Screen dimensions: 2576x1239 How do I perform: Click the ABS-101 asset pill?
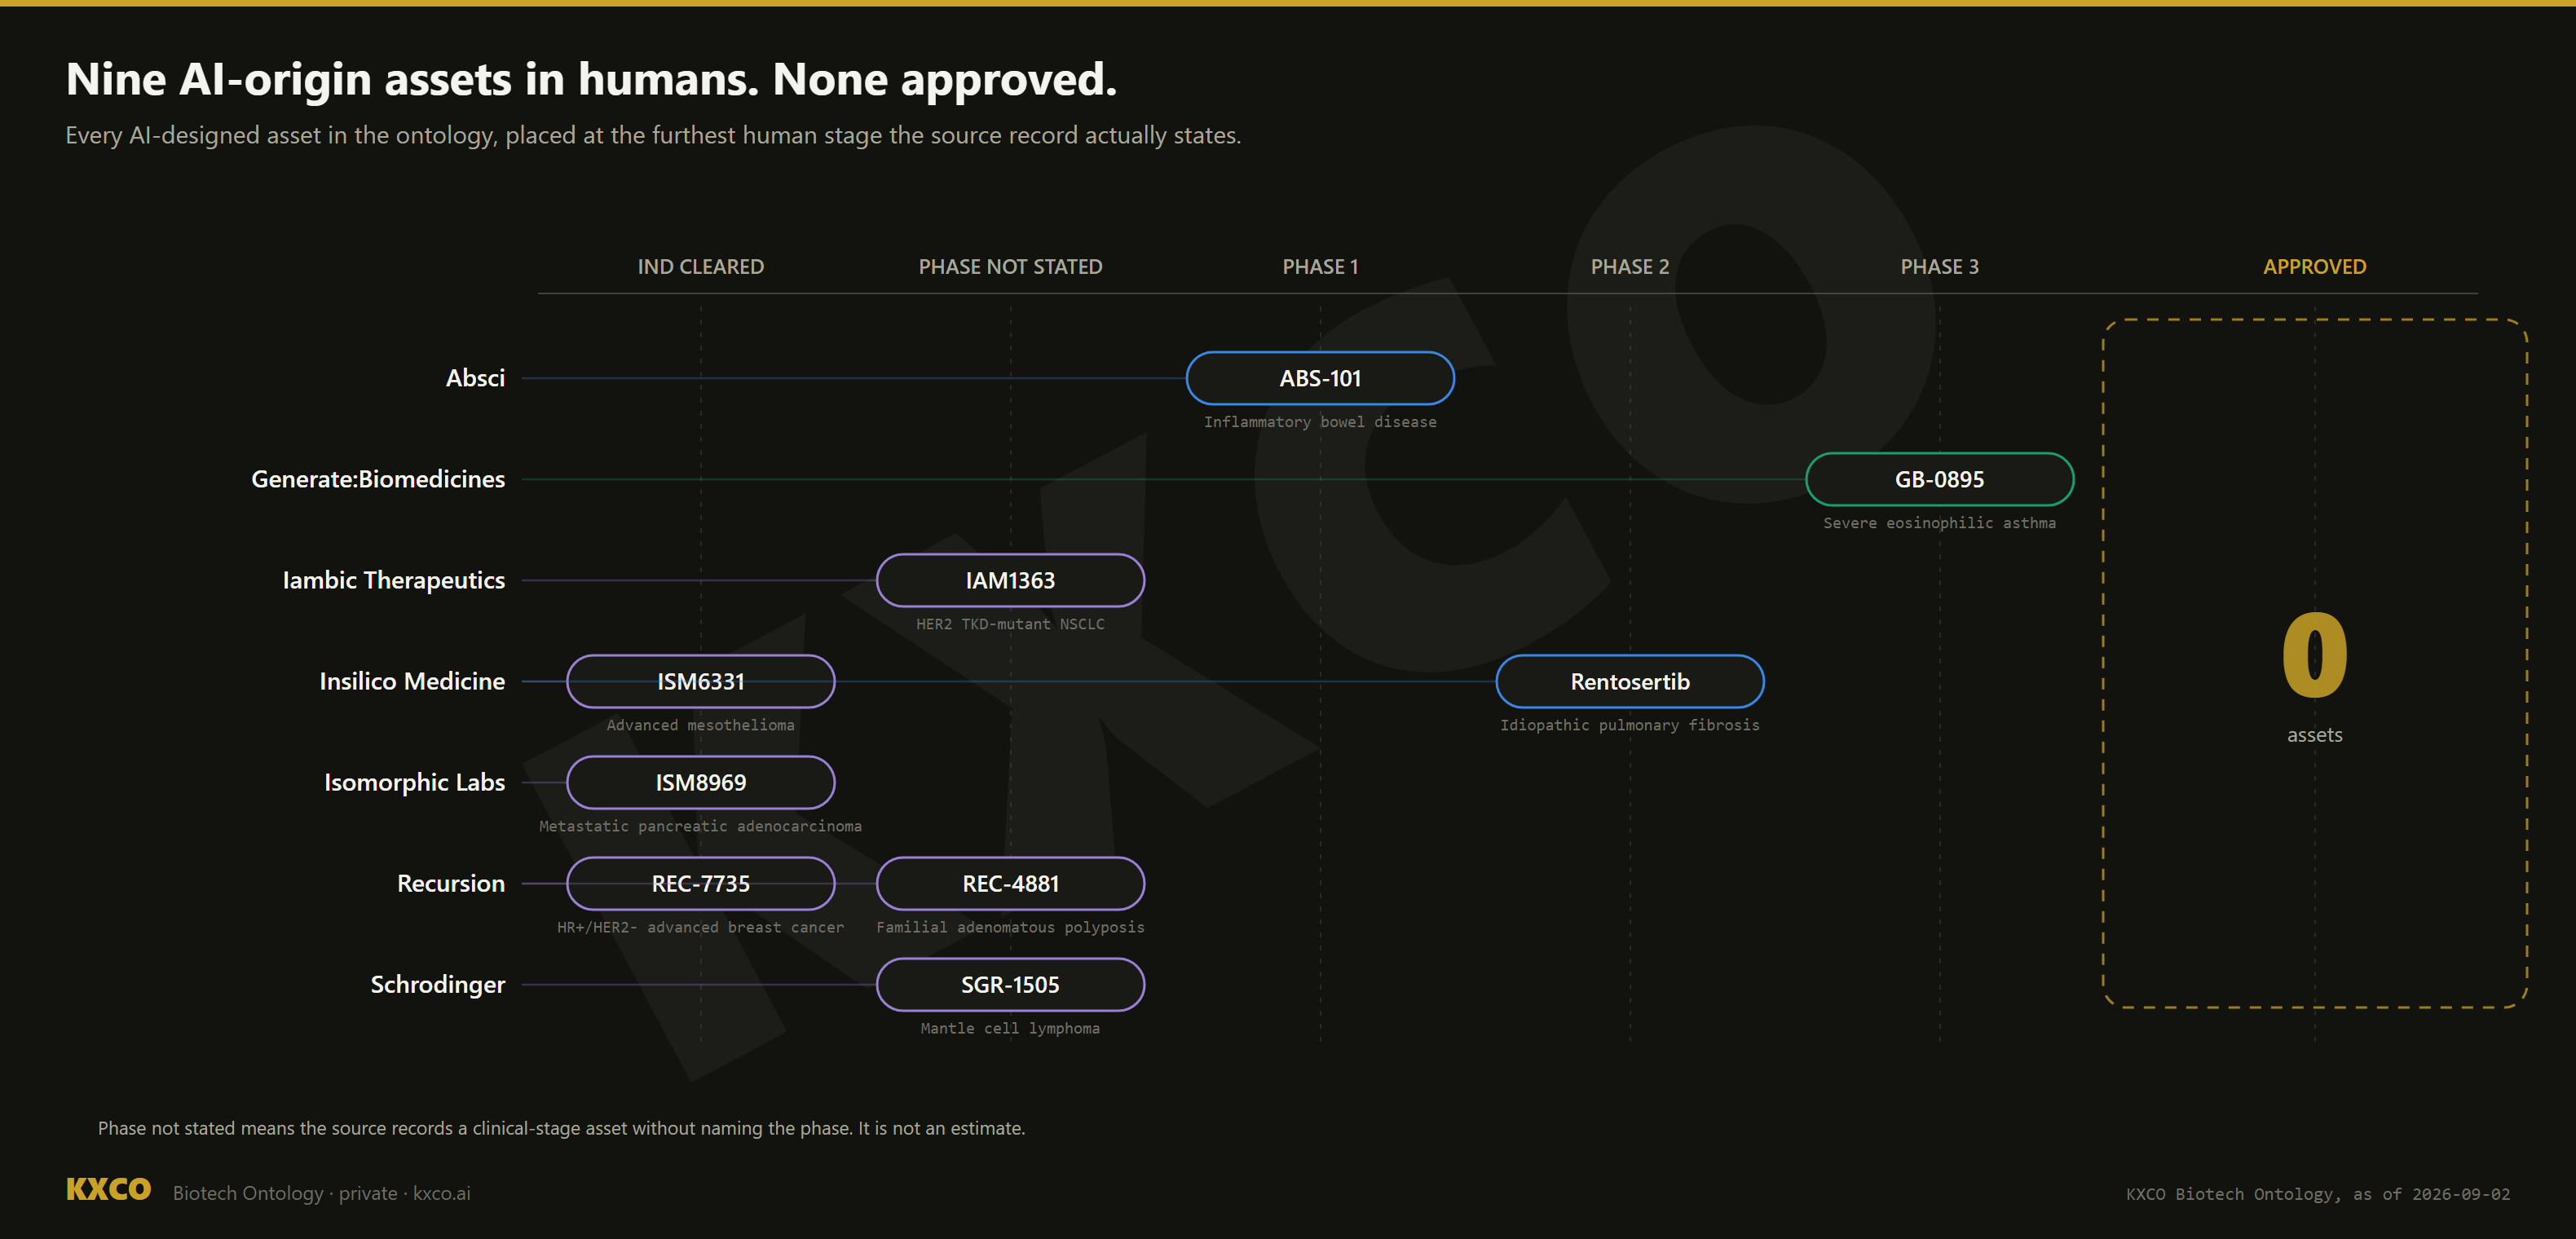pyautogui.click(x=1320, y=378)
